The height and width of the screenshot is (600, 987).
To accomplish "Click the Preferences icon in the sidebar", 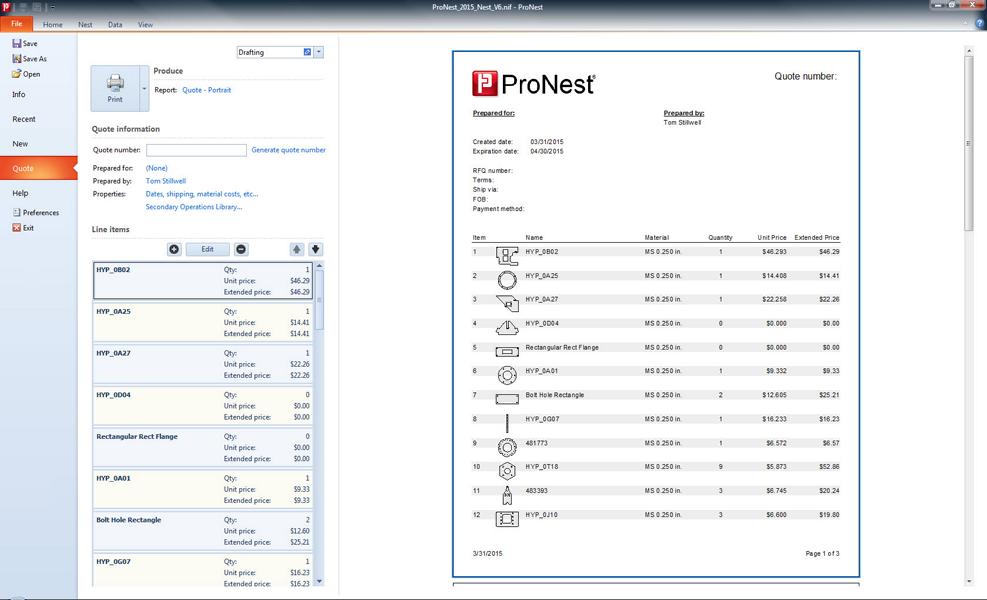I will 16,213.
